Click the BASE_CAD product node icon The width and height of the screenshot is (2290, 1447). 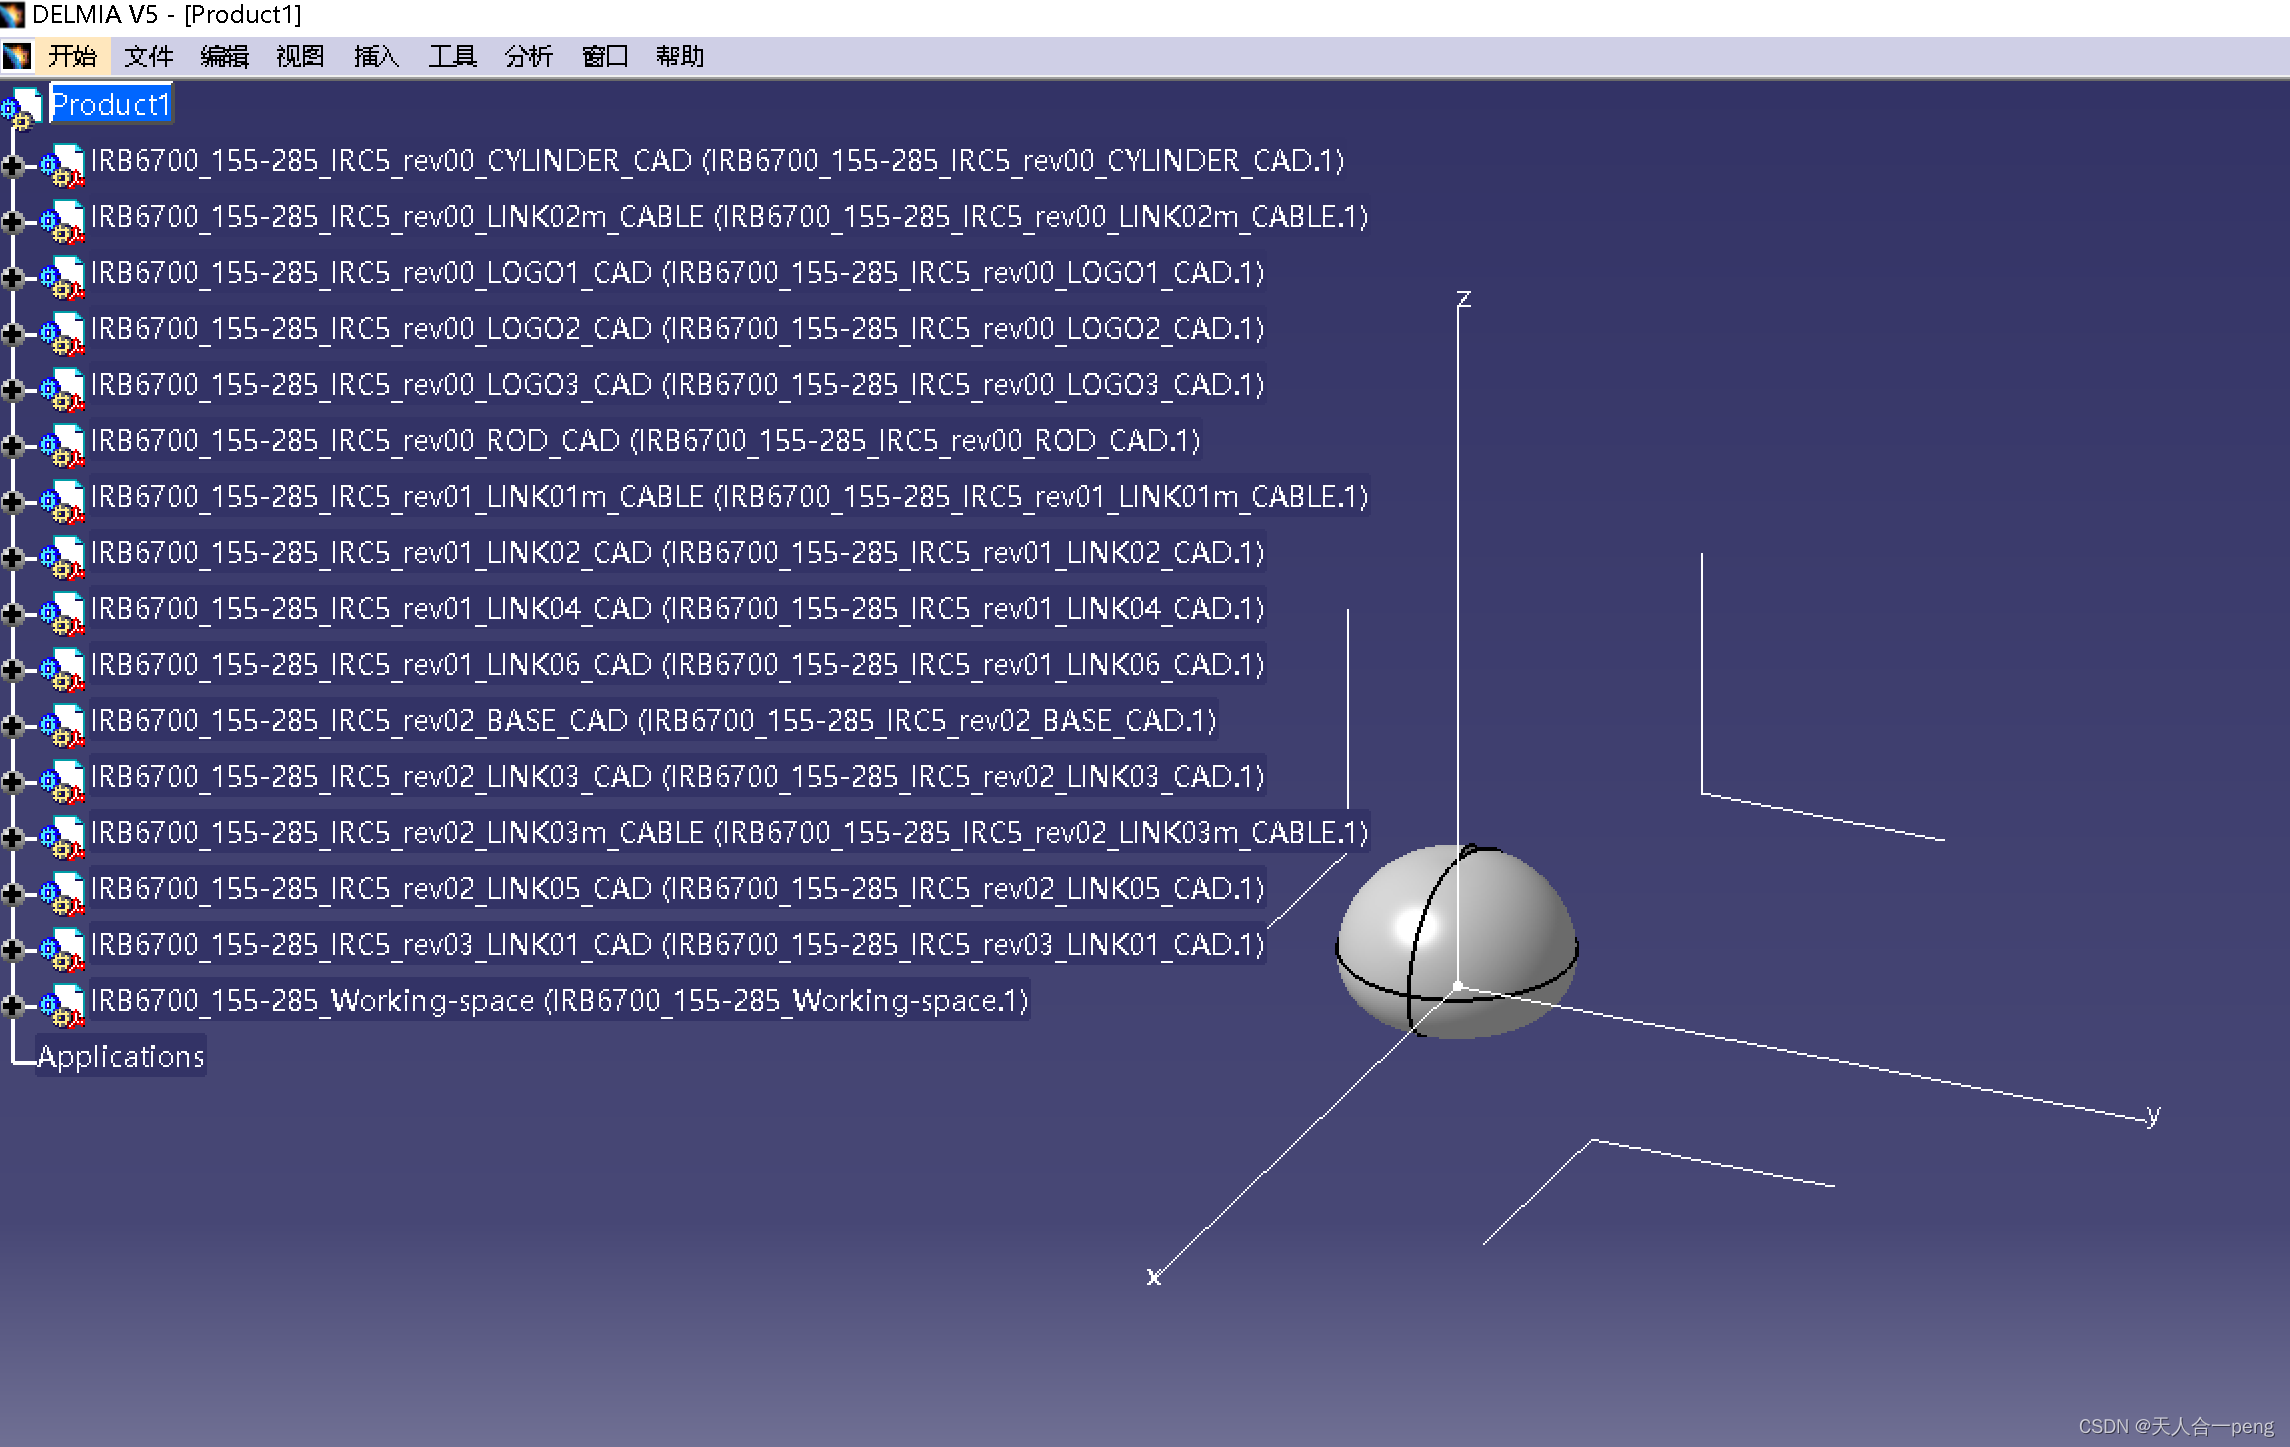[x=63, y=724]
